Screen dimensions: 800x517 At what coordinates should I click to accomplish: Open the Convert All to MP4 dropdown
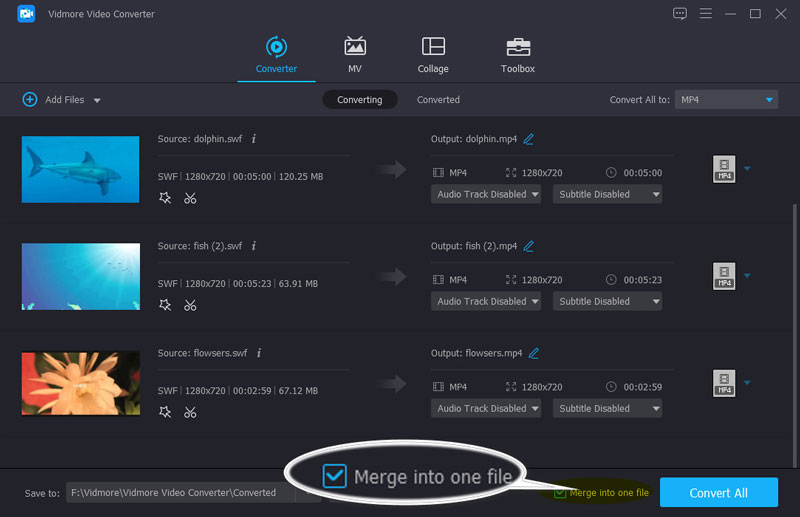pos(726,100)
